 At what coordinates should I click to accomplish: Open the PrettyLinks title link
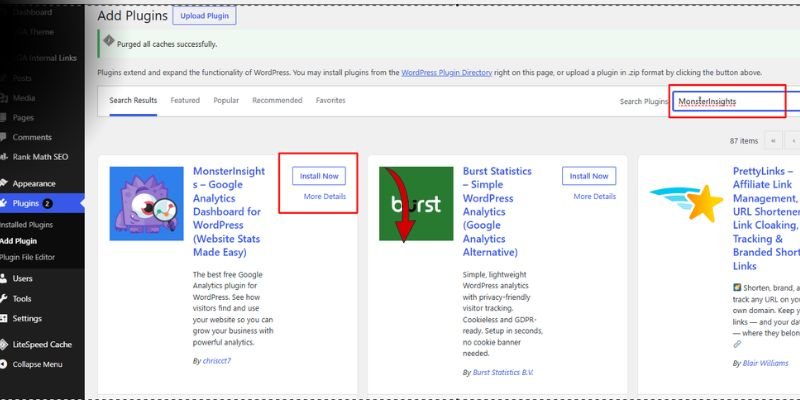click(x=766, y=218)
